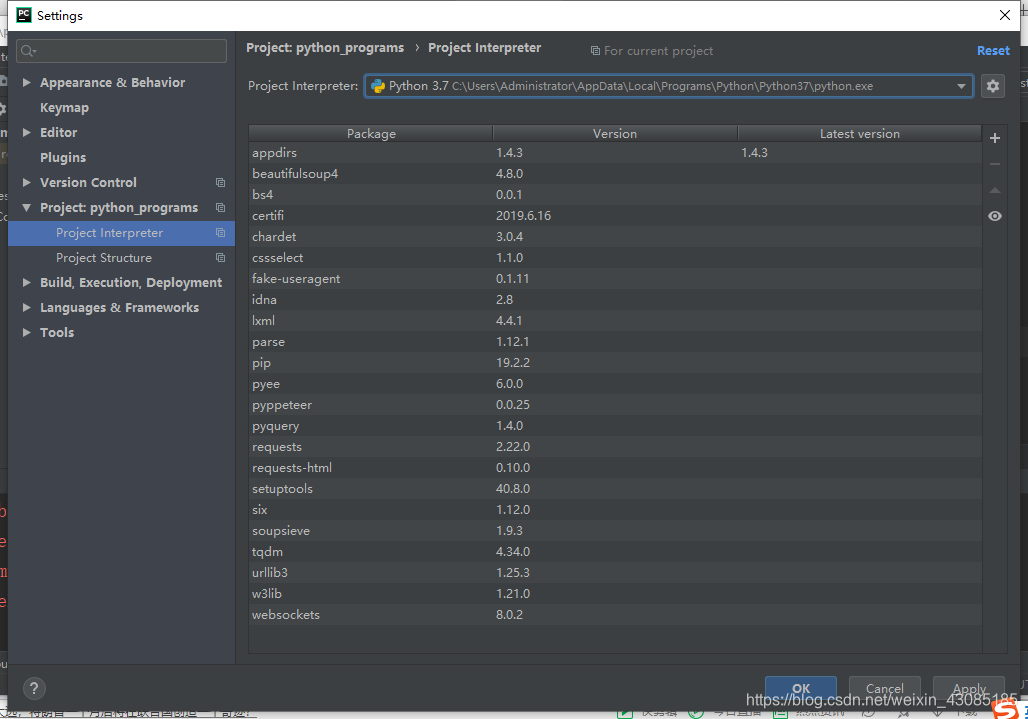Expand the Editor section arrow

coord(27,132)
